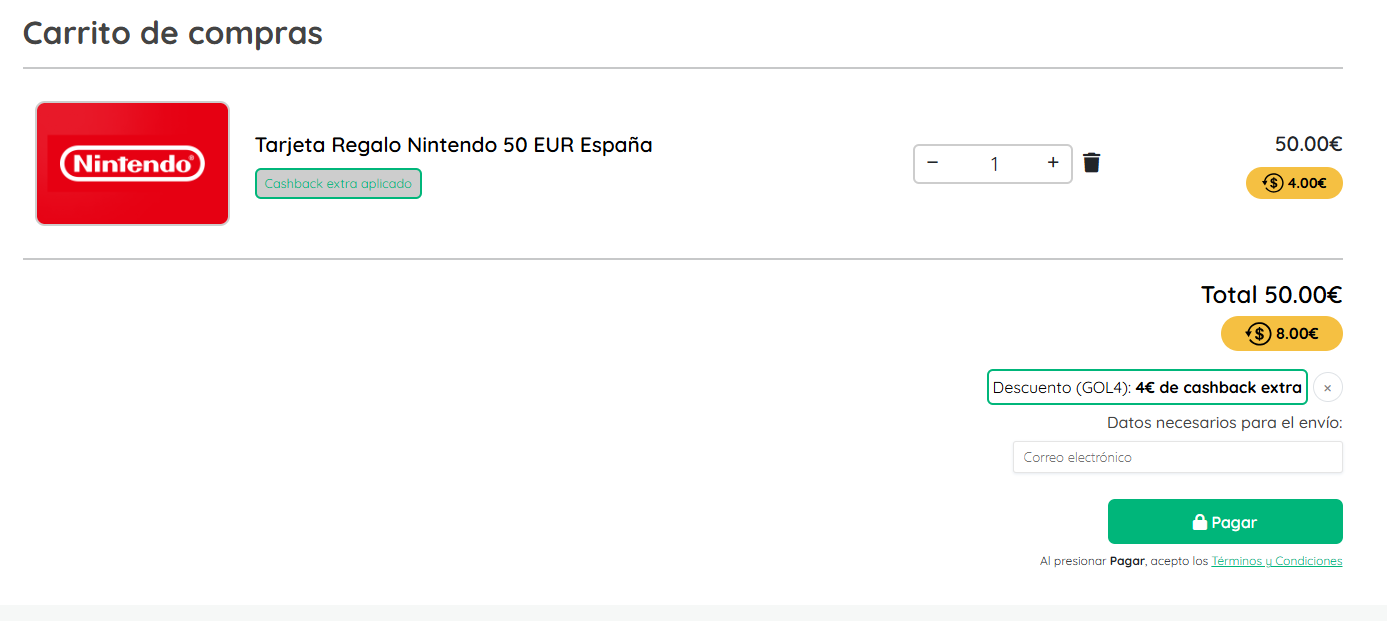Click the quantity field showing 1
1387x621 pixels.
pyautogui.click(x=993, y=164)
